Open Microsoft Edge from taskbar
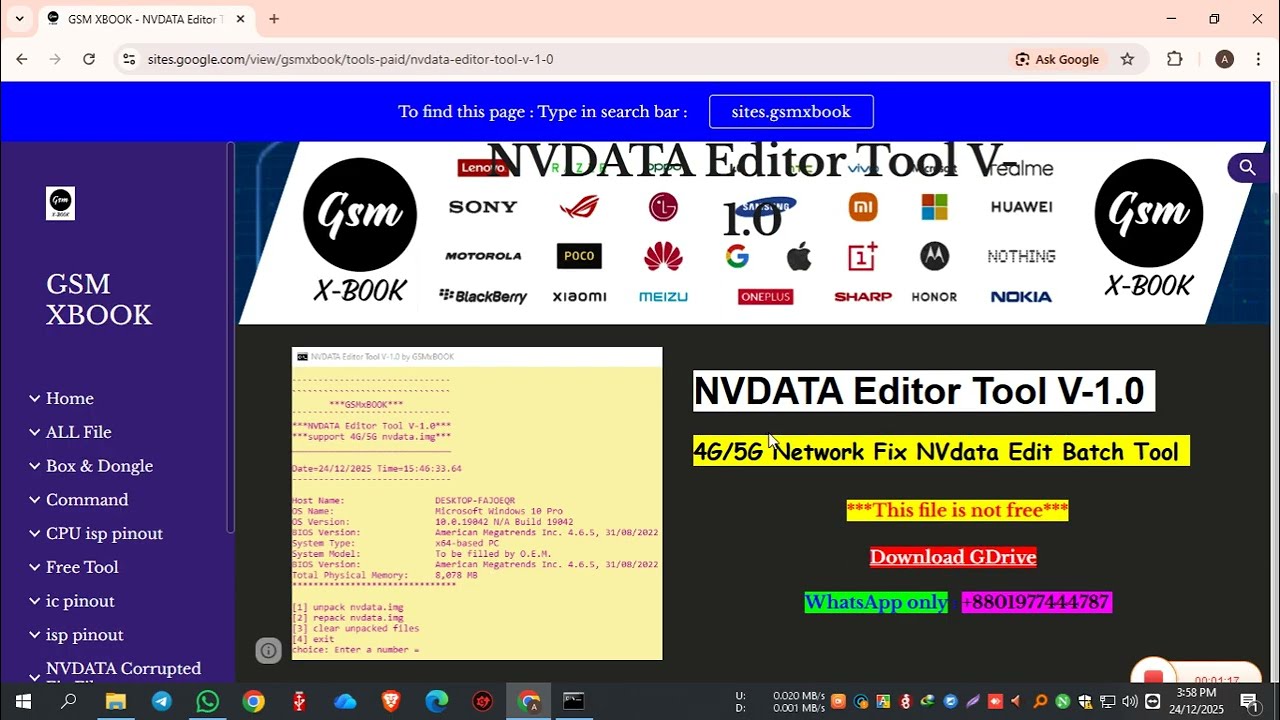Image resolution: width=1280 pixels, height=720 pixels. [x=437, y=701]
